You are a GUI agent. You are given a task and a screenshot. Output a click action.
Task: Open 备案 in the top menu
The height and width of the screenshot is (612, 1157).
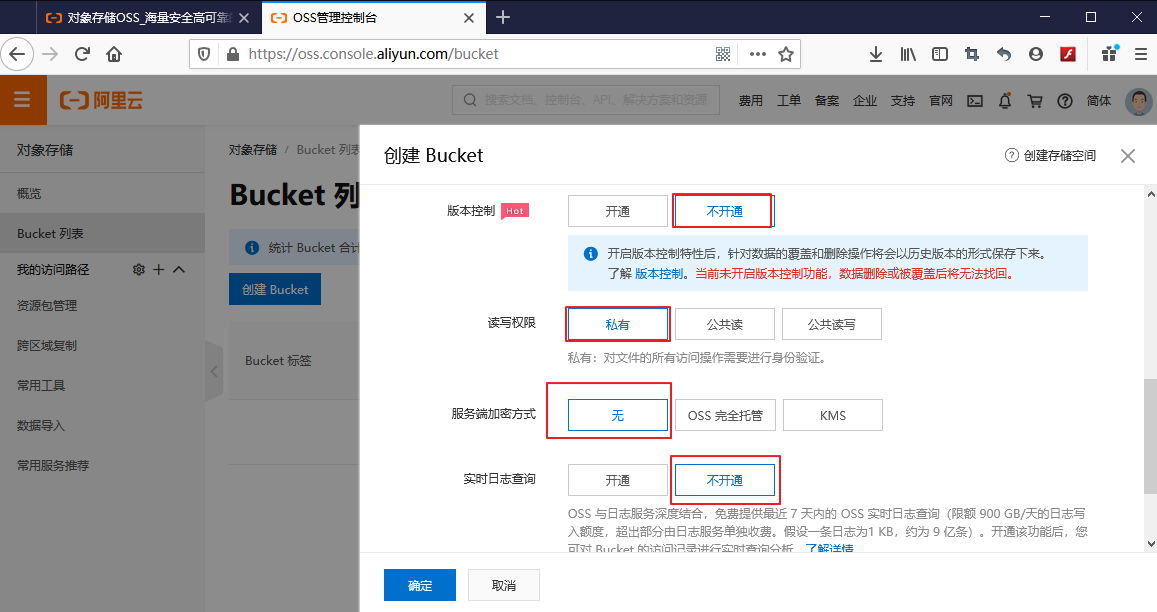(826, 101)
